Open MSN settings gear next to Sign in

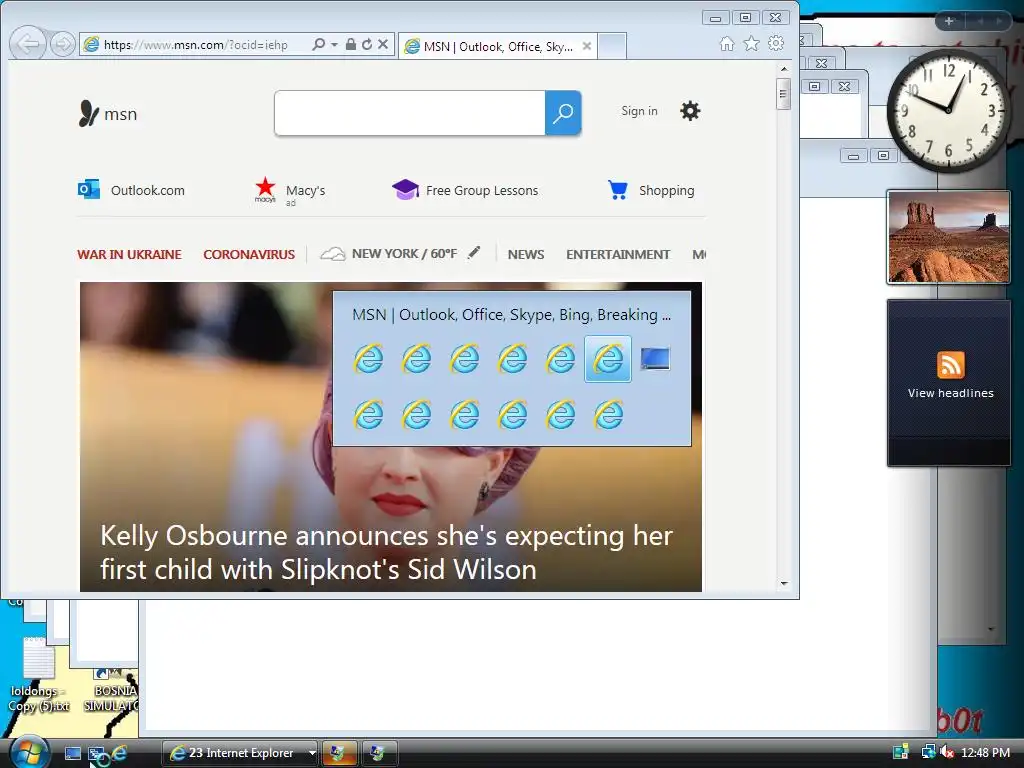[690, 111]
